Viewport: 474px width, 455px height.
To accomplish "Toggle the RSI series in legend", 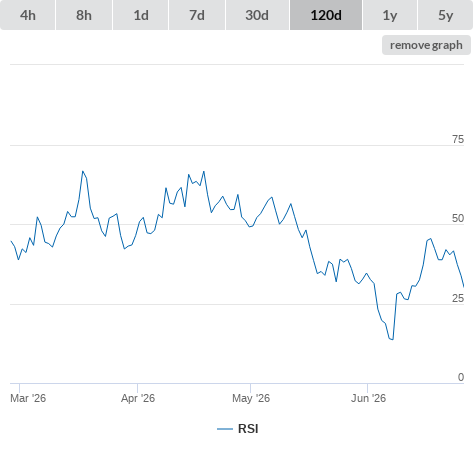I will [x=248, y=429].
